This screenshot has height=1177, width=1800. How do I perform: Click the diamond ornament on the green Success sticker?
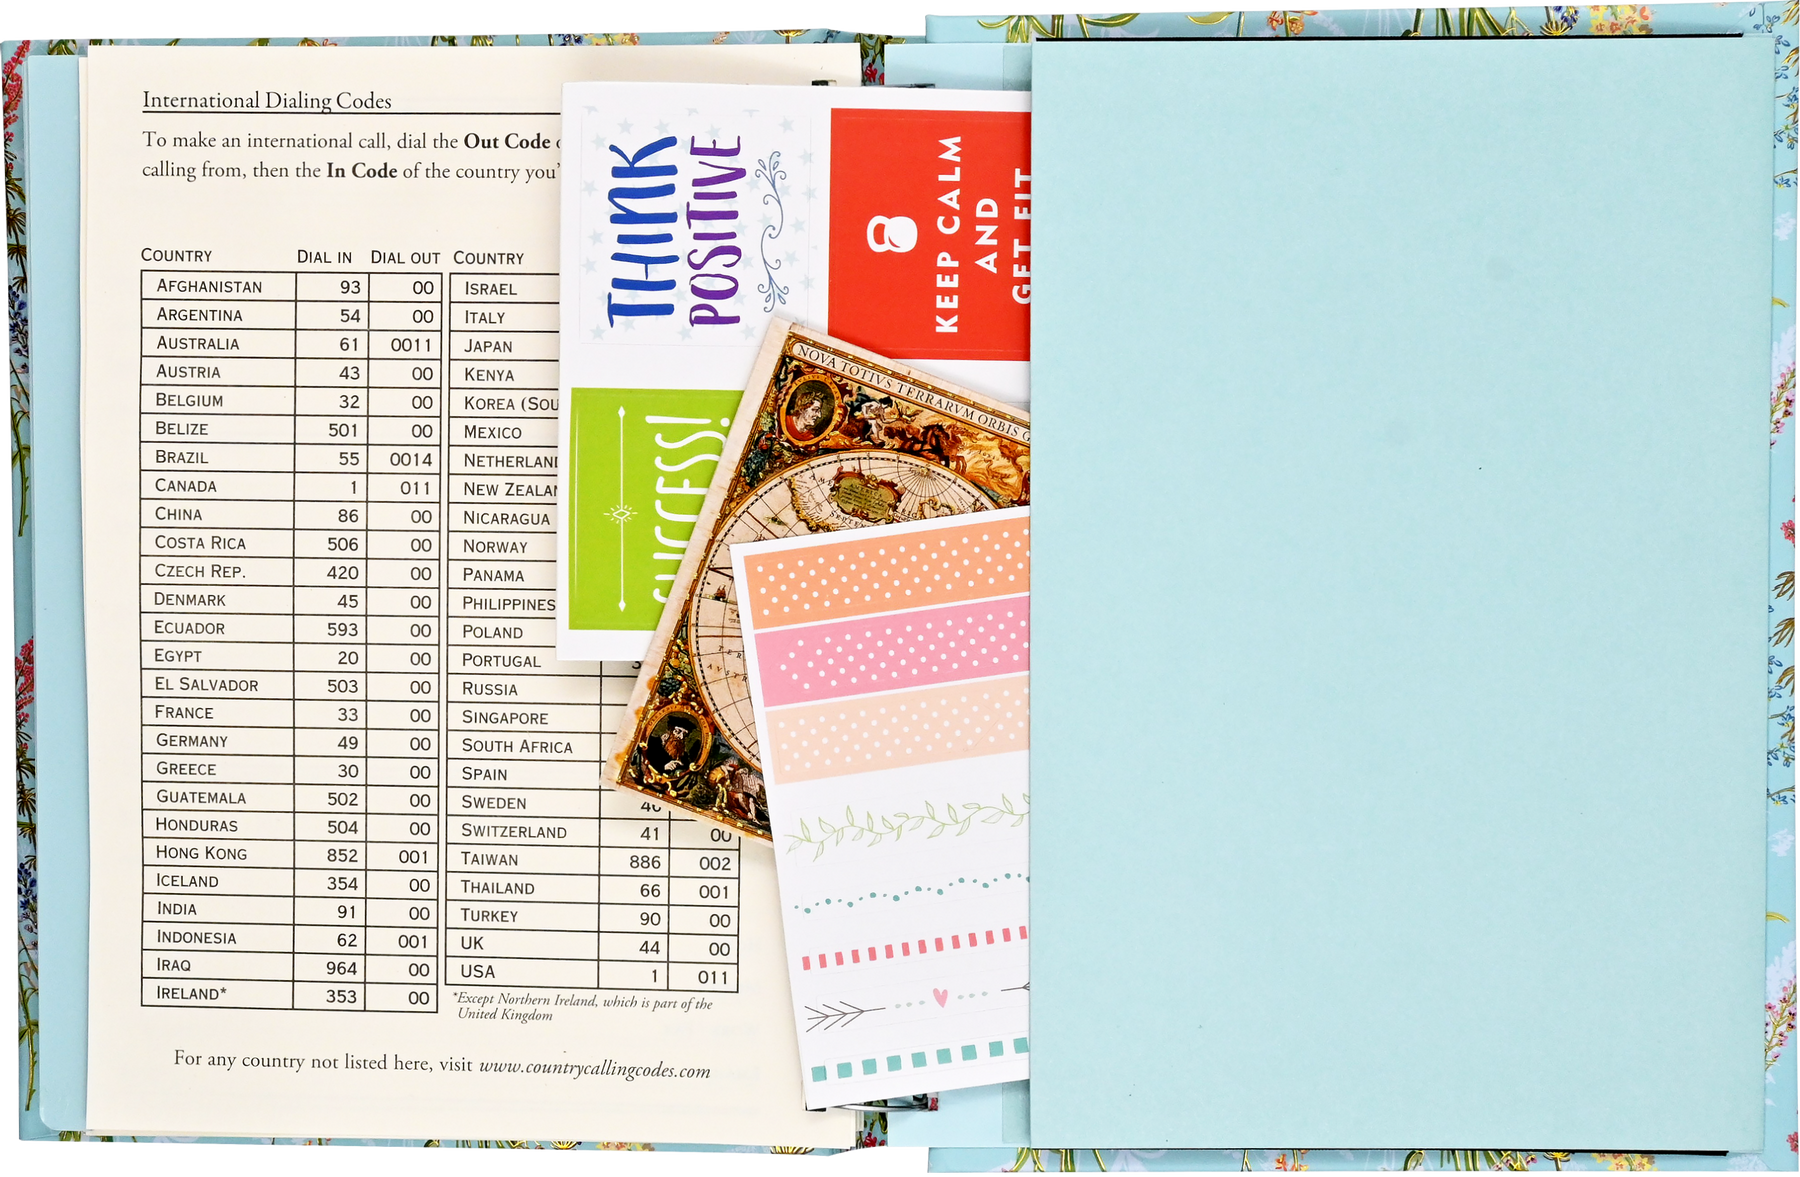pos(622,515)
